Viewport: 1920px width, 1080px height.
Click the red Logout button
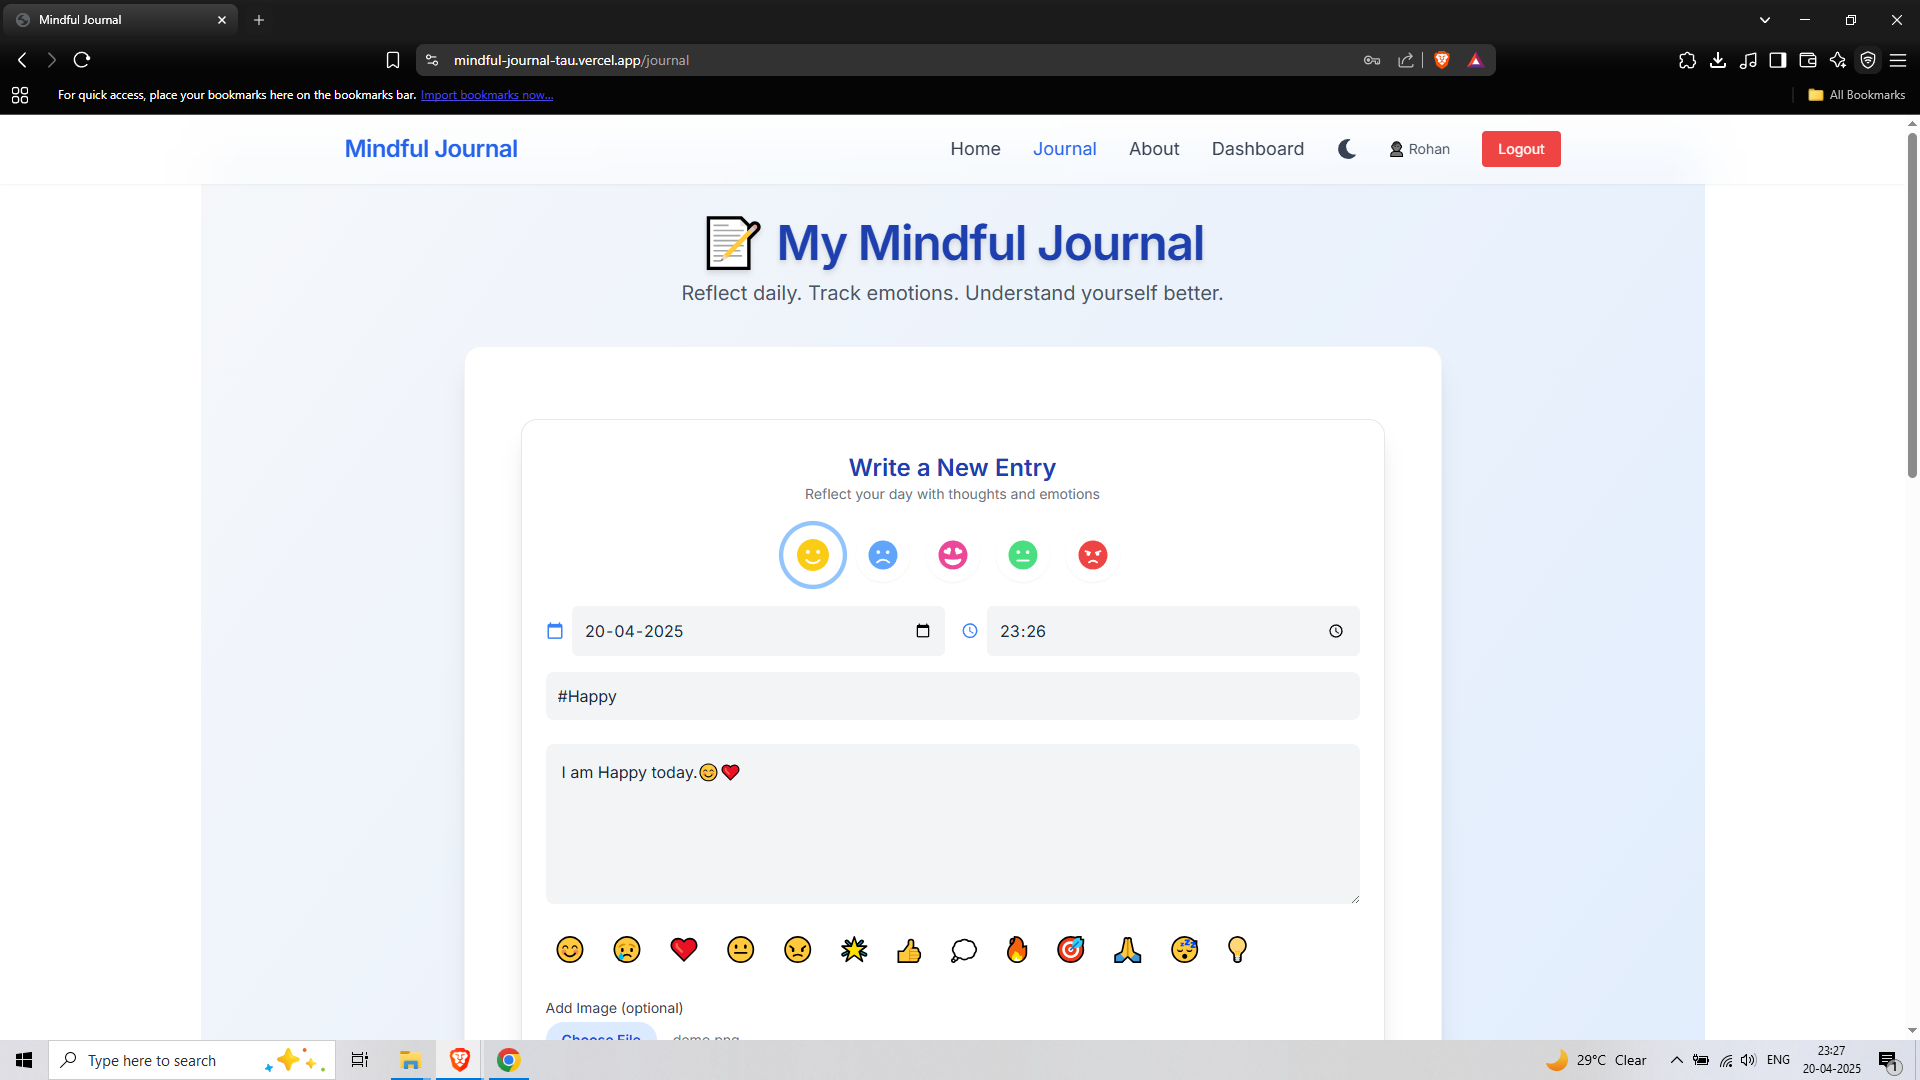point(1520,149)
